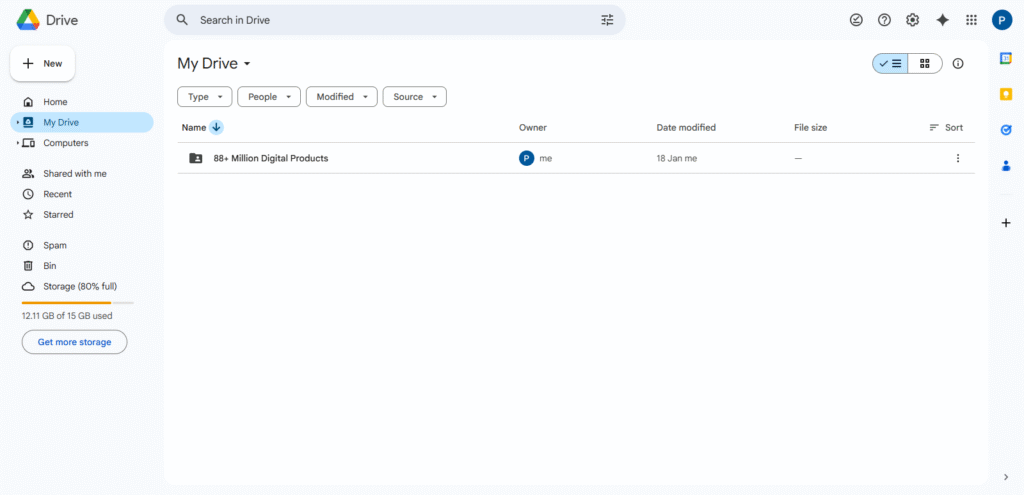Open the Starred section
Viewport: 1024px width, 495px height.
tap(58, 215)
